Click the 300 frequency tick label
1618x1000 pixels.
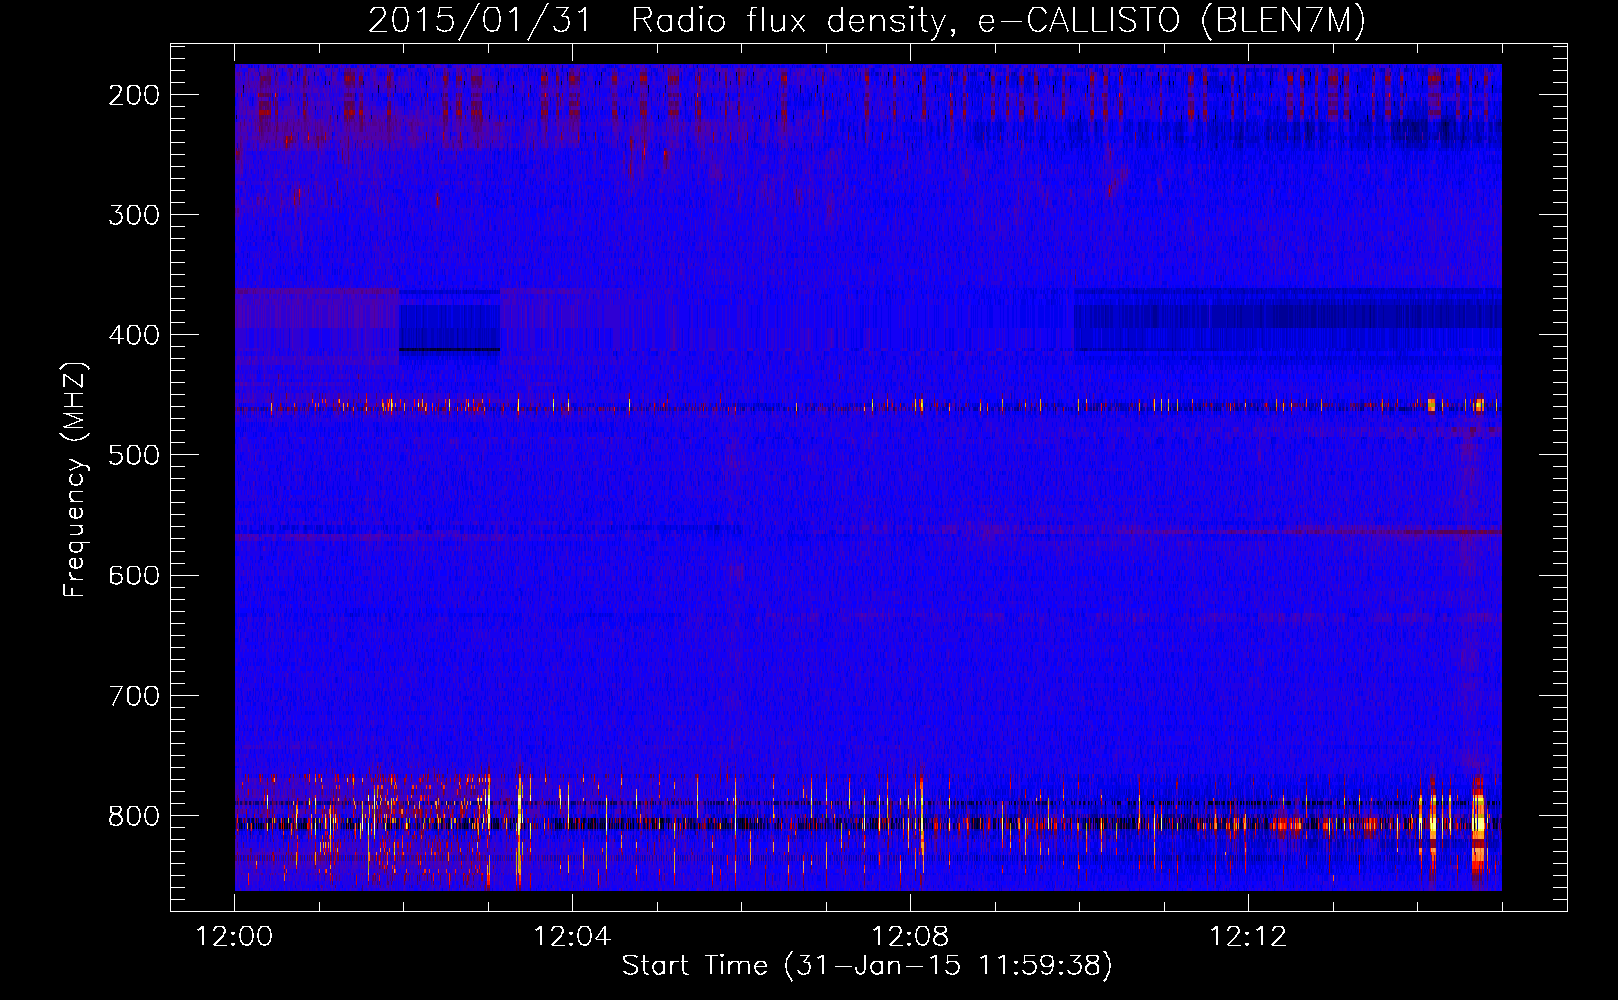[133, 215]
